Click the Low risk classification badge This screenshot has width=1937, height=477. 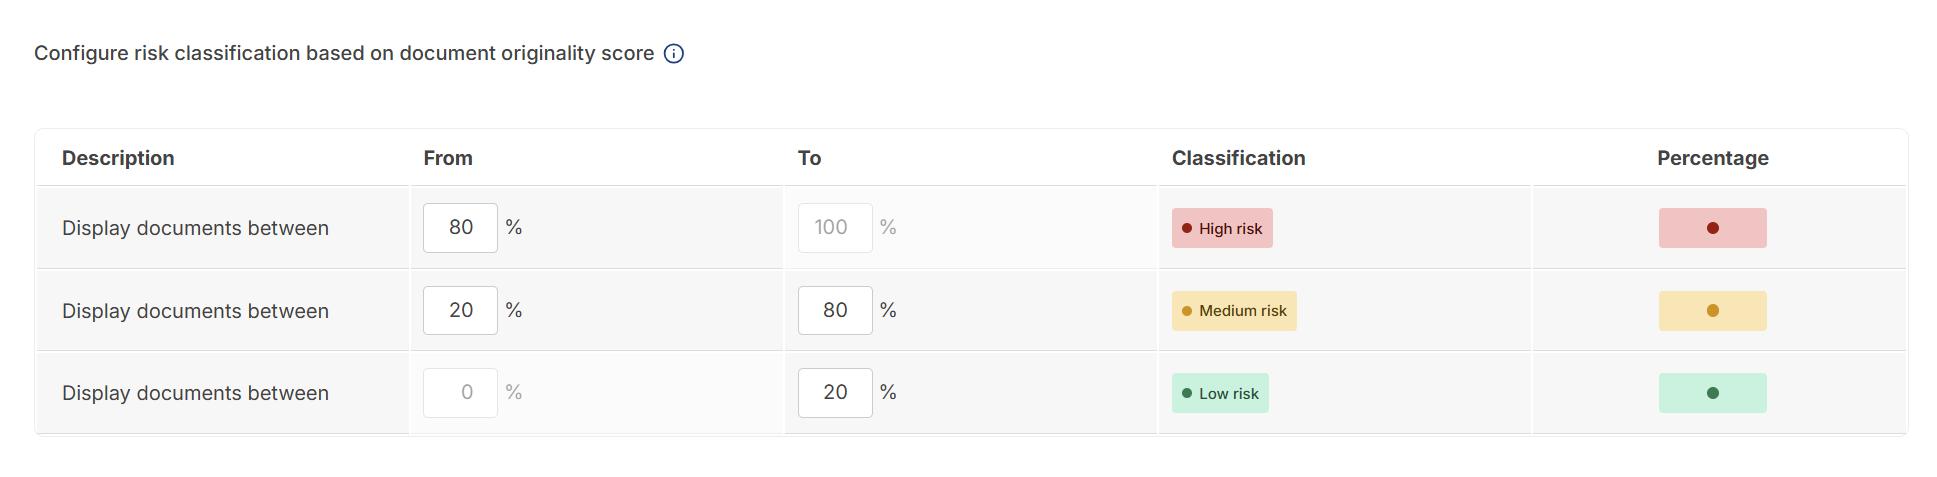coord(1220,393)
